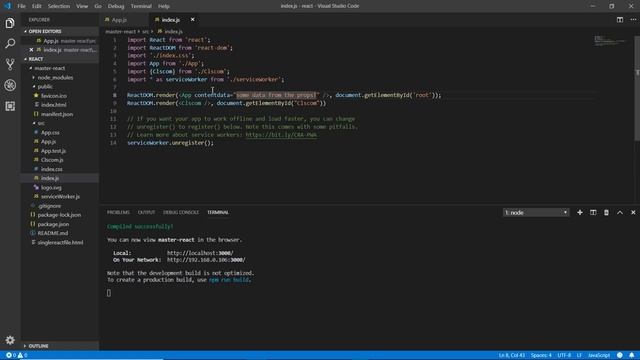Split the editor to the right
Screen dimensions: 640x360
(620, 20)
